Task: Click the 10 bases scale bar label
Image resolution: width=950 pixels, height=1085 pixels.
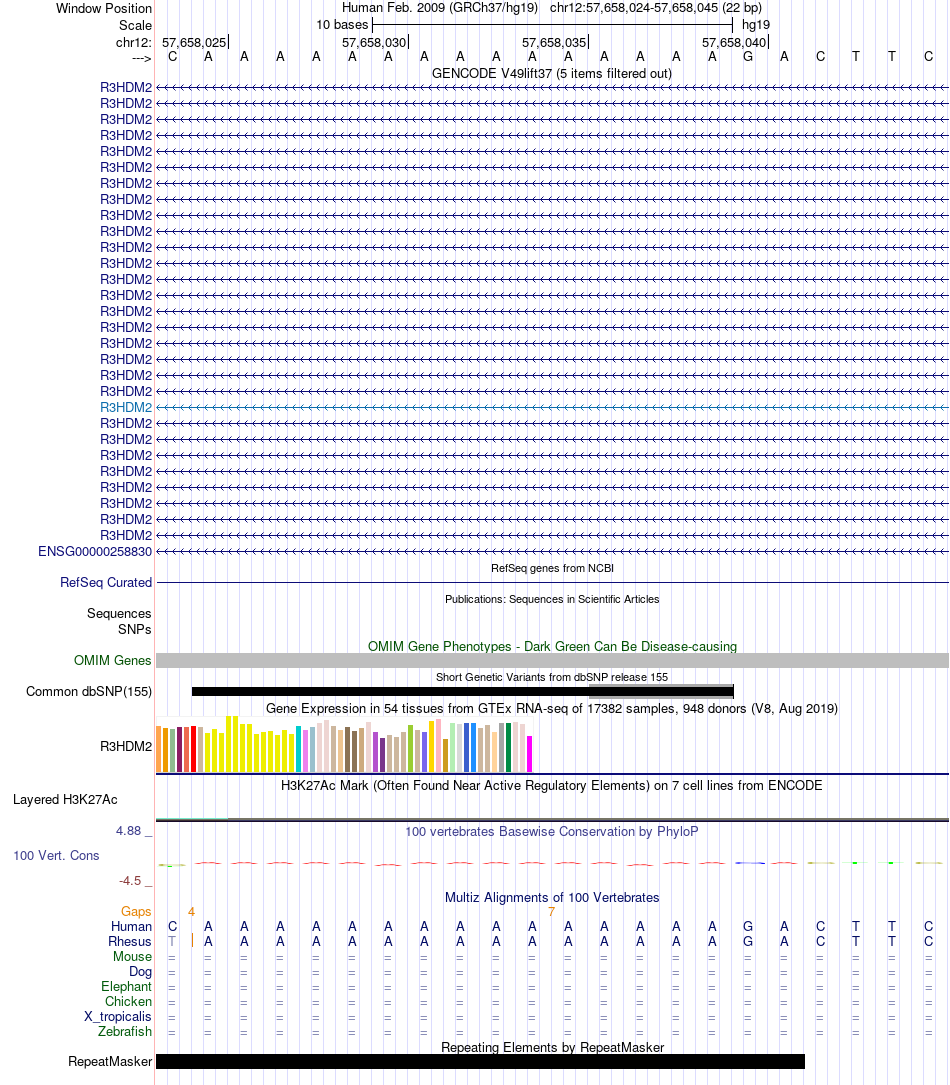Action: click(x=342, y=25)
